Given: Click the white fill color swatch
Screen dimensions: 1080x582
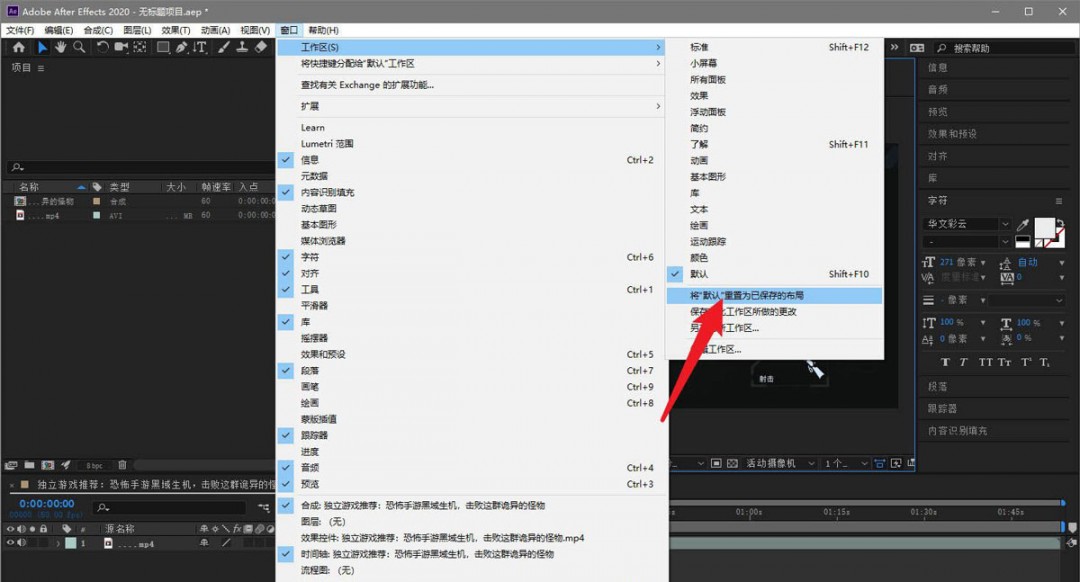Looking at the screenshot, I should [x=1045, y=227].
